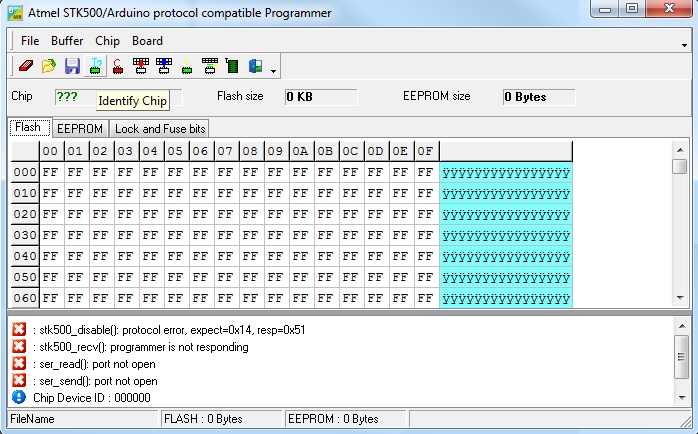Click the chip icon with red arrow
This screenshot has height=434, width=698.
tap(140, 66)
